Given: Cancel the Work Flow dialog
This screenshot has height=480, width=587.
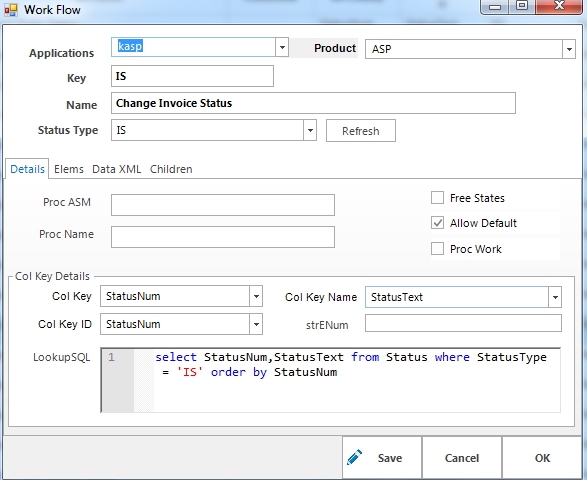Looking at the screenshot, I should [462, 458].
